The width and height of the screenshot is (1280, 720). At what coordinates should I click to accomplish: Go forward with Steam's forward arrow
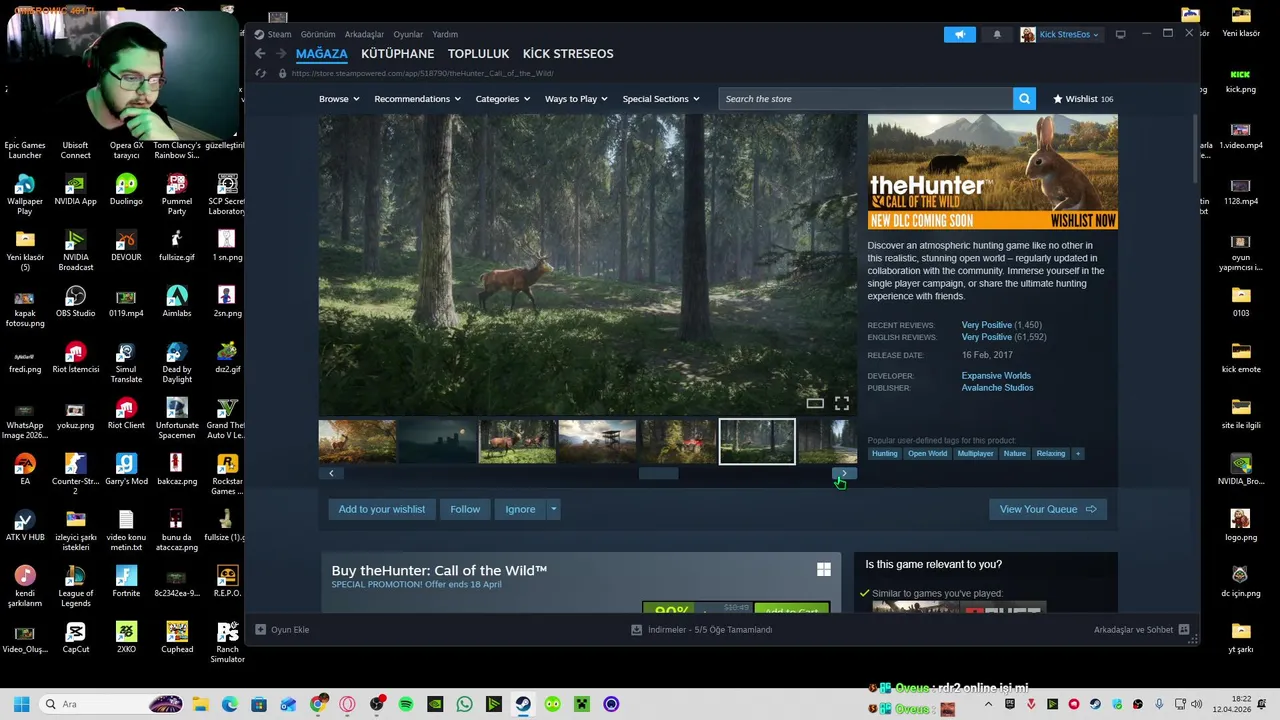(281, 54)
